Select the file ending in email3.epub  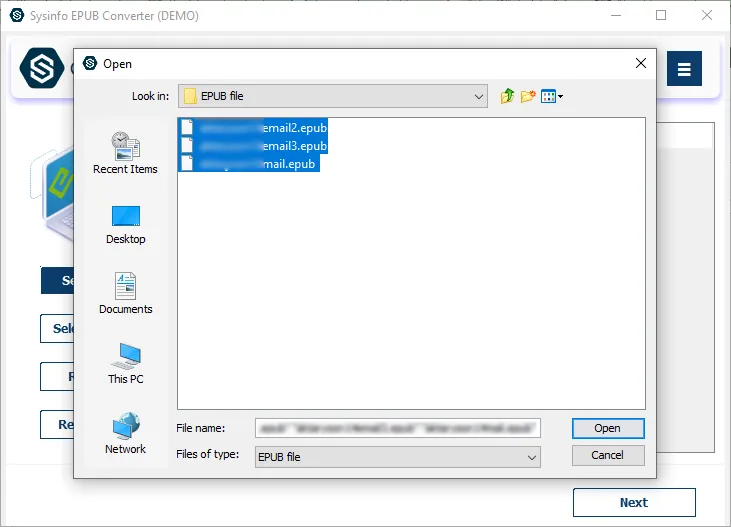[x=253, y=146]
